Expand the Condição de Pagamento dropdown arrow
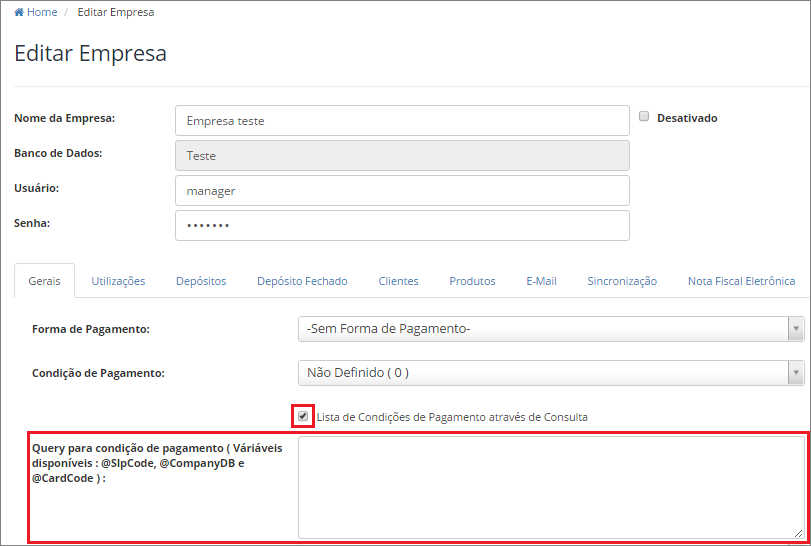811x546 pixels. (x=796, y=373)
